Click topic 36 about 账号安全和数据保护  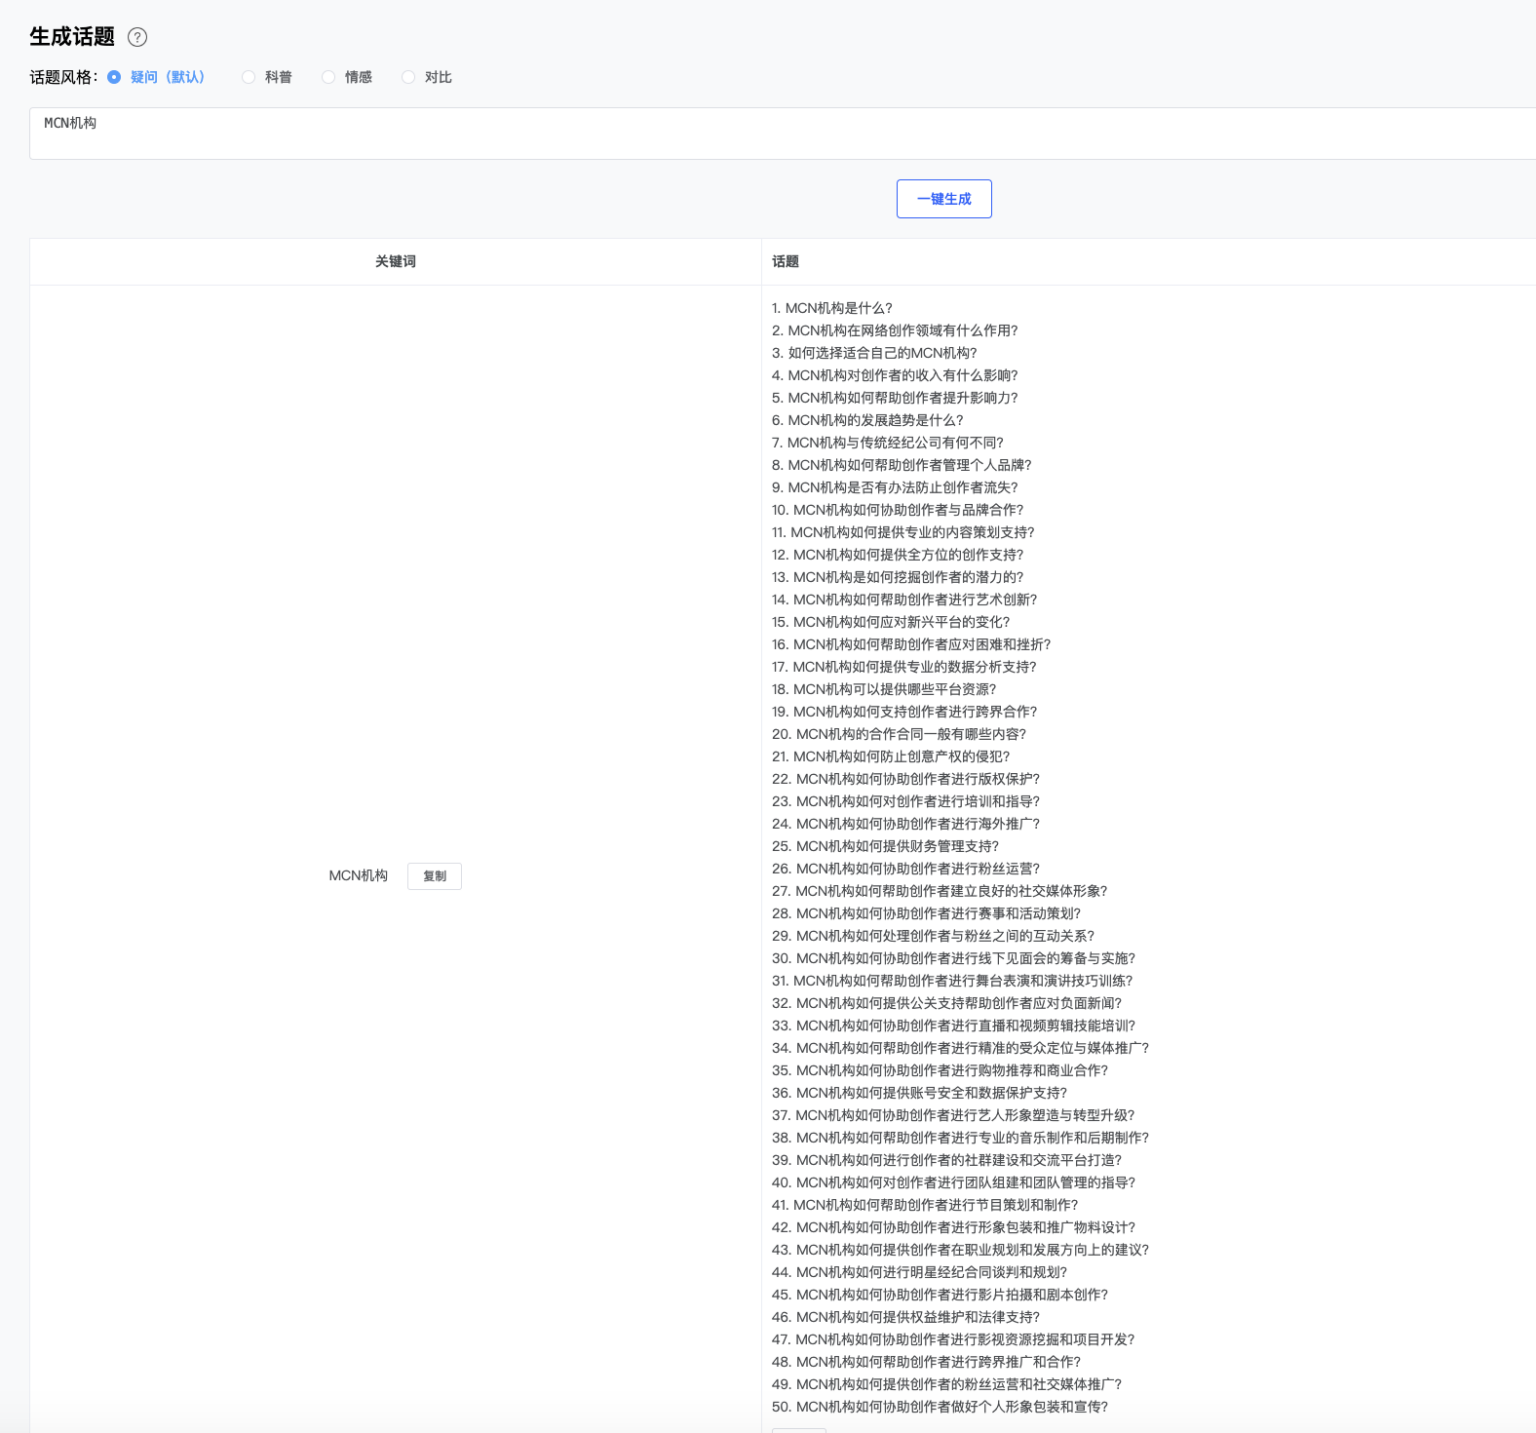pyautogui.click(x=919, y=1093)
